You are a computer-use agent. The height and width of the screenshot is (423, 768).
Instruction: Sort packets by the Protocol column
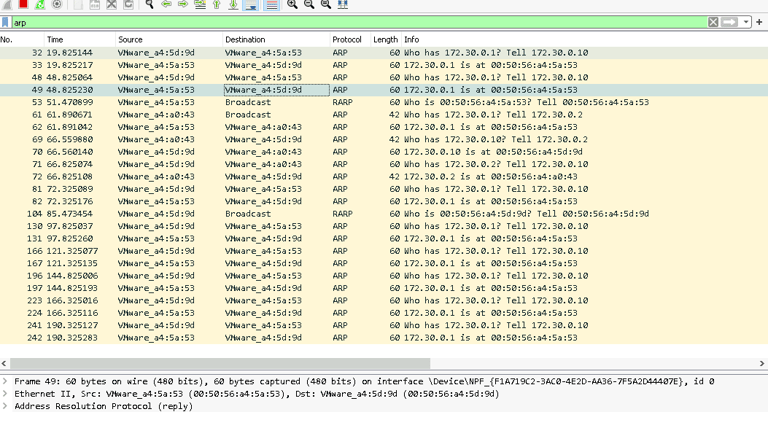coord(350,40)
